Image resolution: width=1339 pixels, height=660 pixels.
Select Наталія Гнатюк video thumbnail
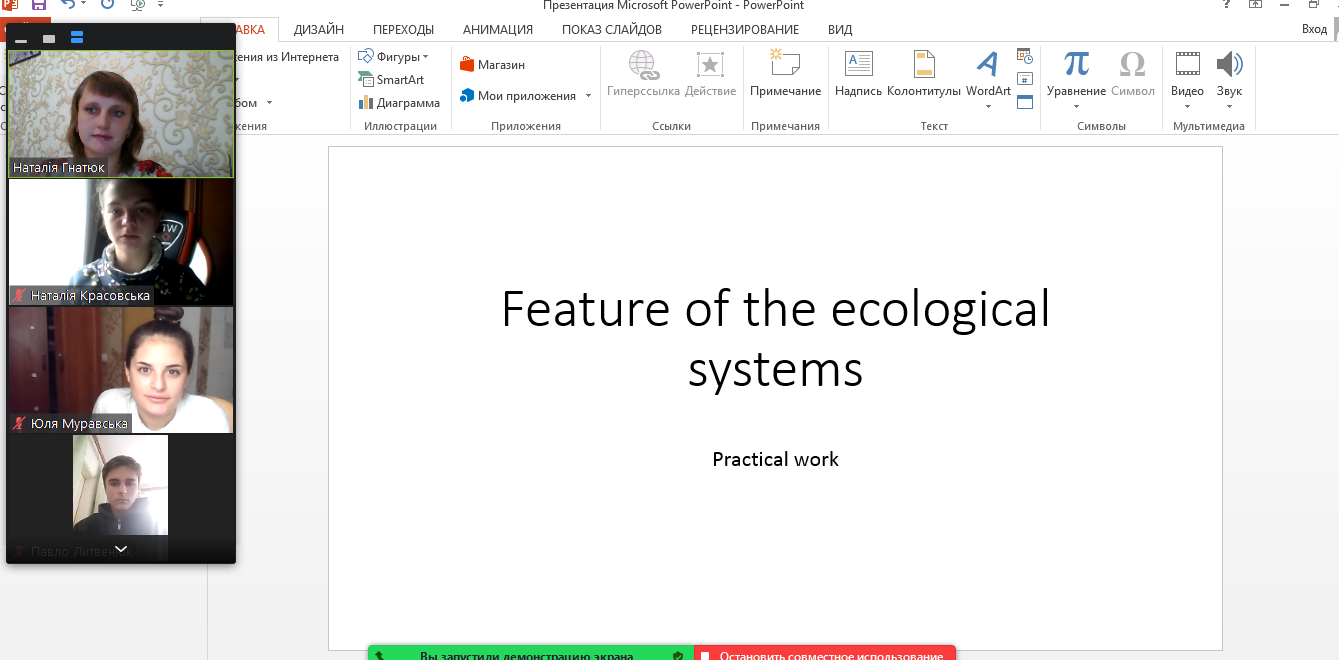pyautogui.click(x=121, y=114)
